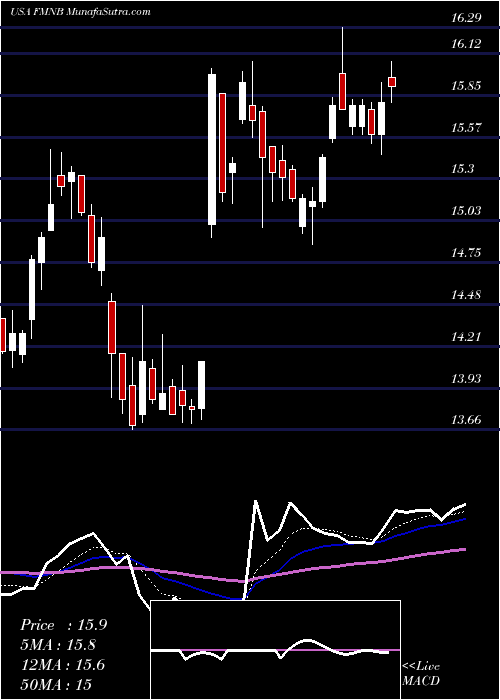The height and width of the screenshot is (700, 500).
Task: Click the Price : 15.9 readout
Action: pyautogui.click(x=63, y=625)
